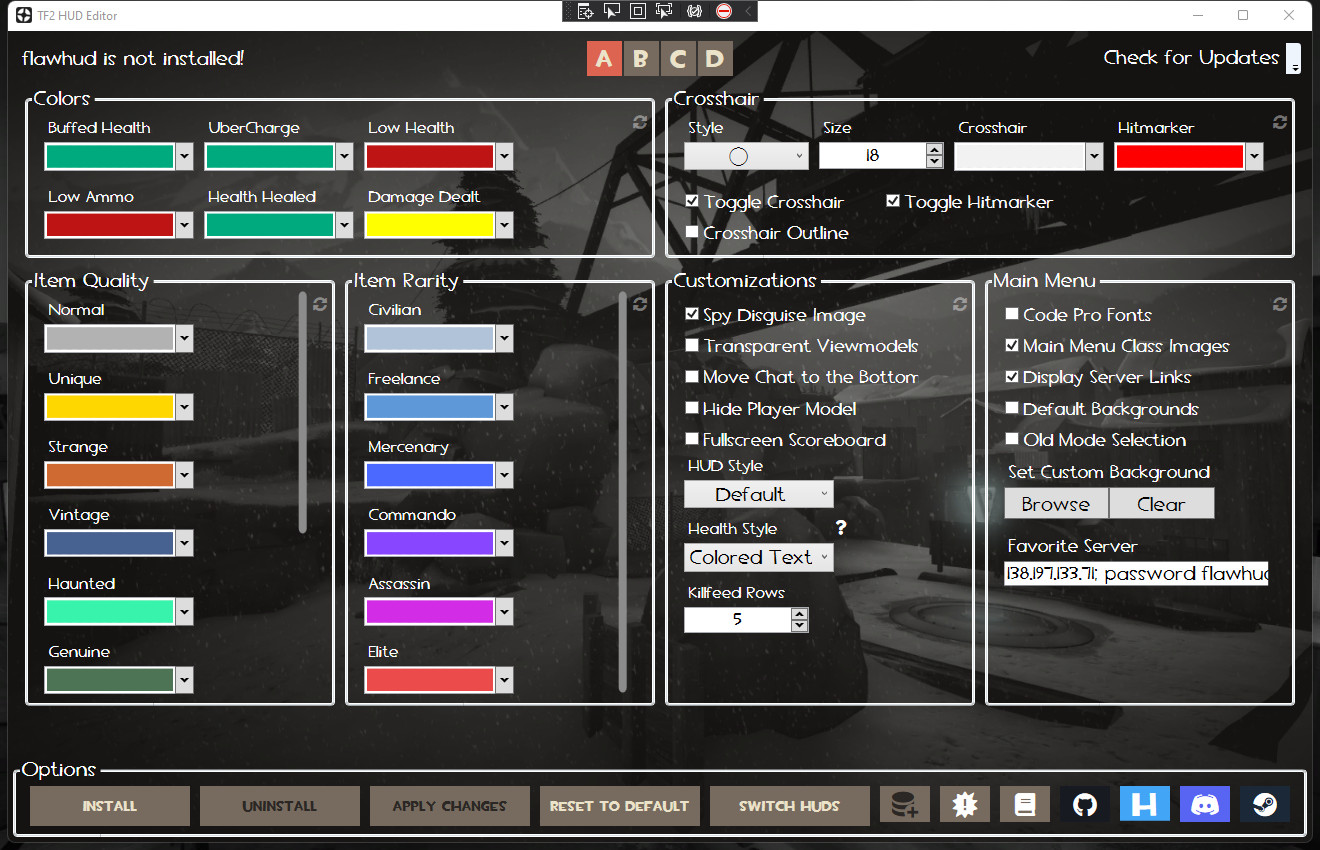Click the add database icon in Options
The image size is (1320, 850).
coord(904,803)
